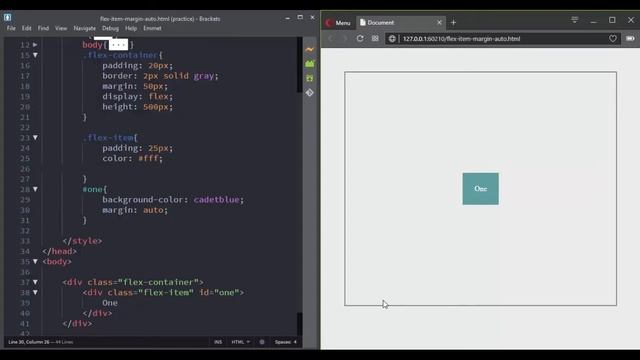Collapse the .flex-item rule at line 23

[35, 138]
